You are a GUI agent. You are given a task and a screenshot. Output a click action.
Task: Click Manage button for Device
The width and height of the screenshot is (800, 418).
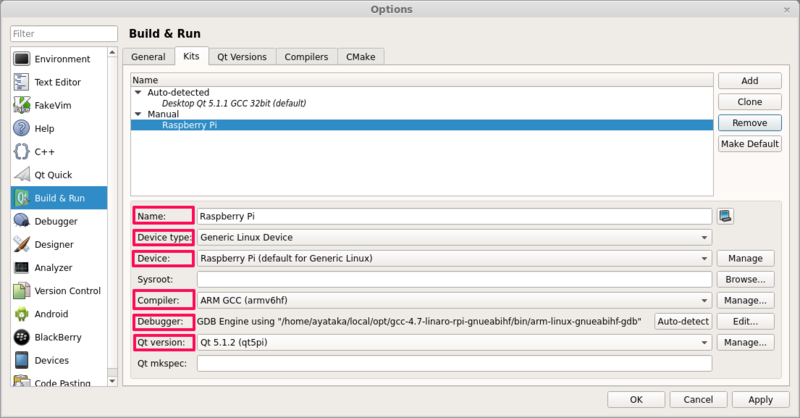point(745,258)
